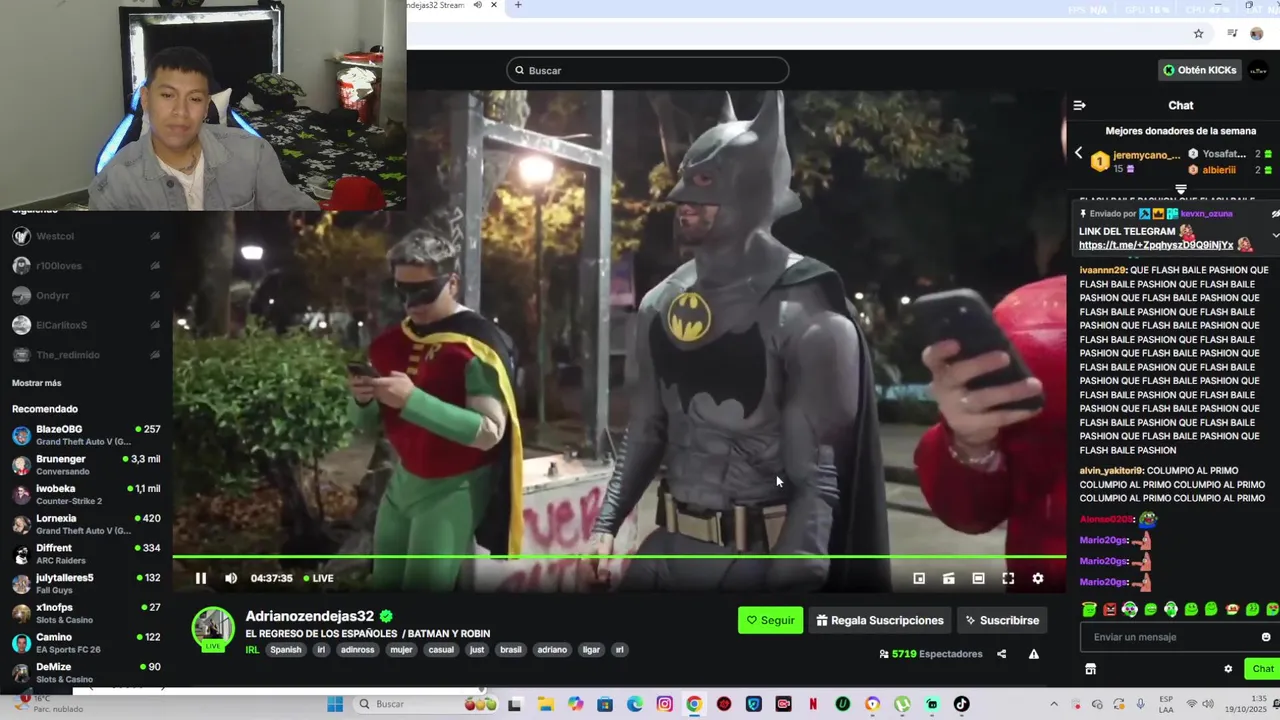Open File Explorer from the taskbar
The image size is (1280, 720).
(x=545, y=704)
